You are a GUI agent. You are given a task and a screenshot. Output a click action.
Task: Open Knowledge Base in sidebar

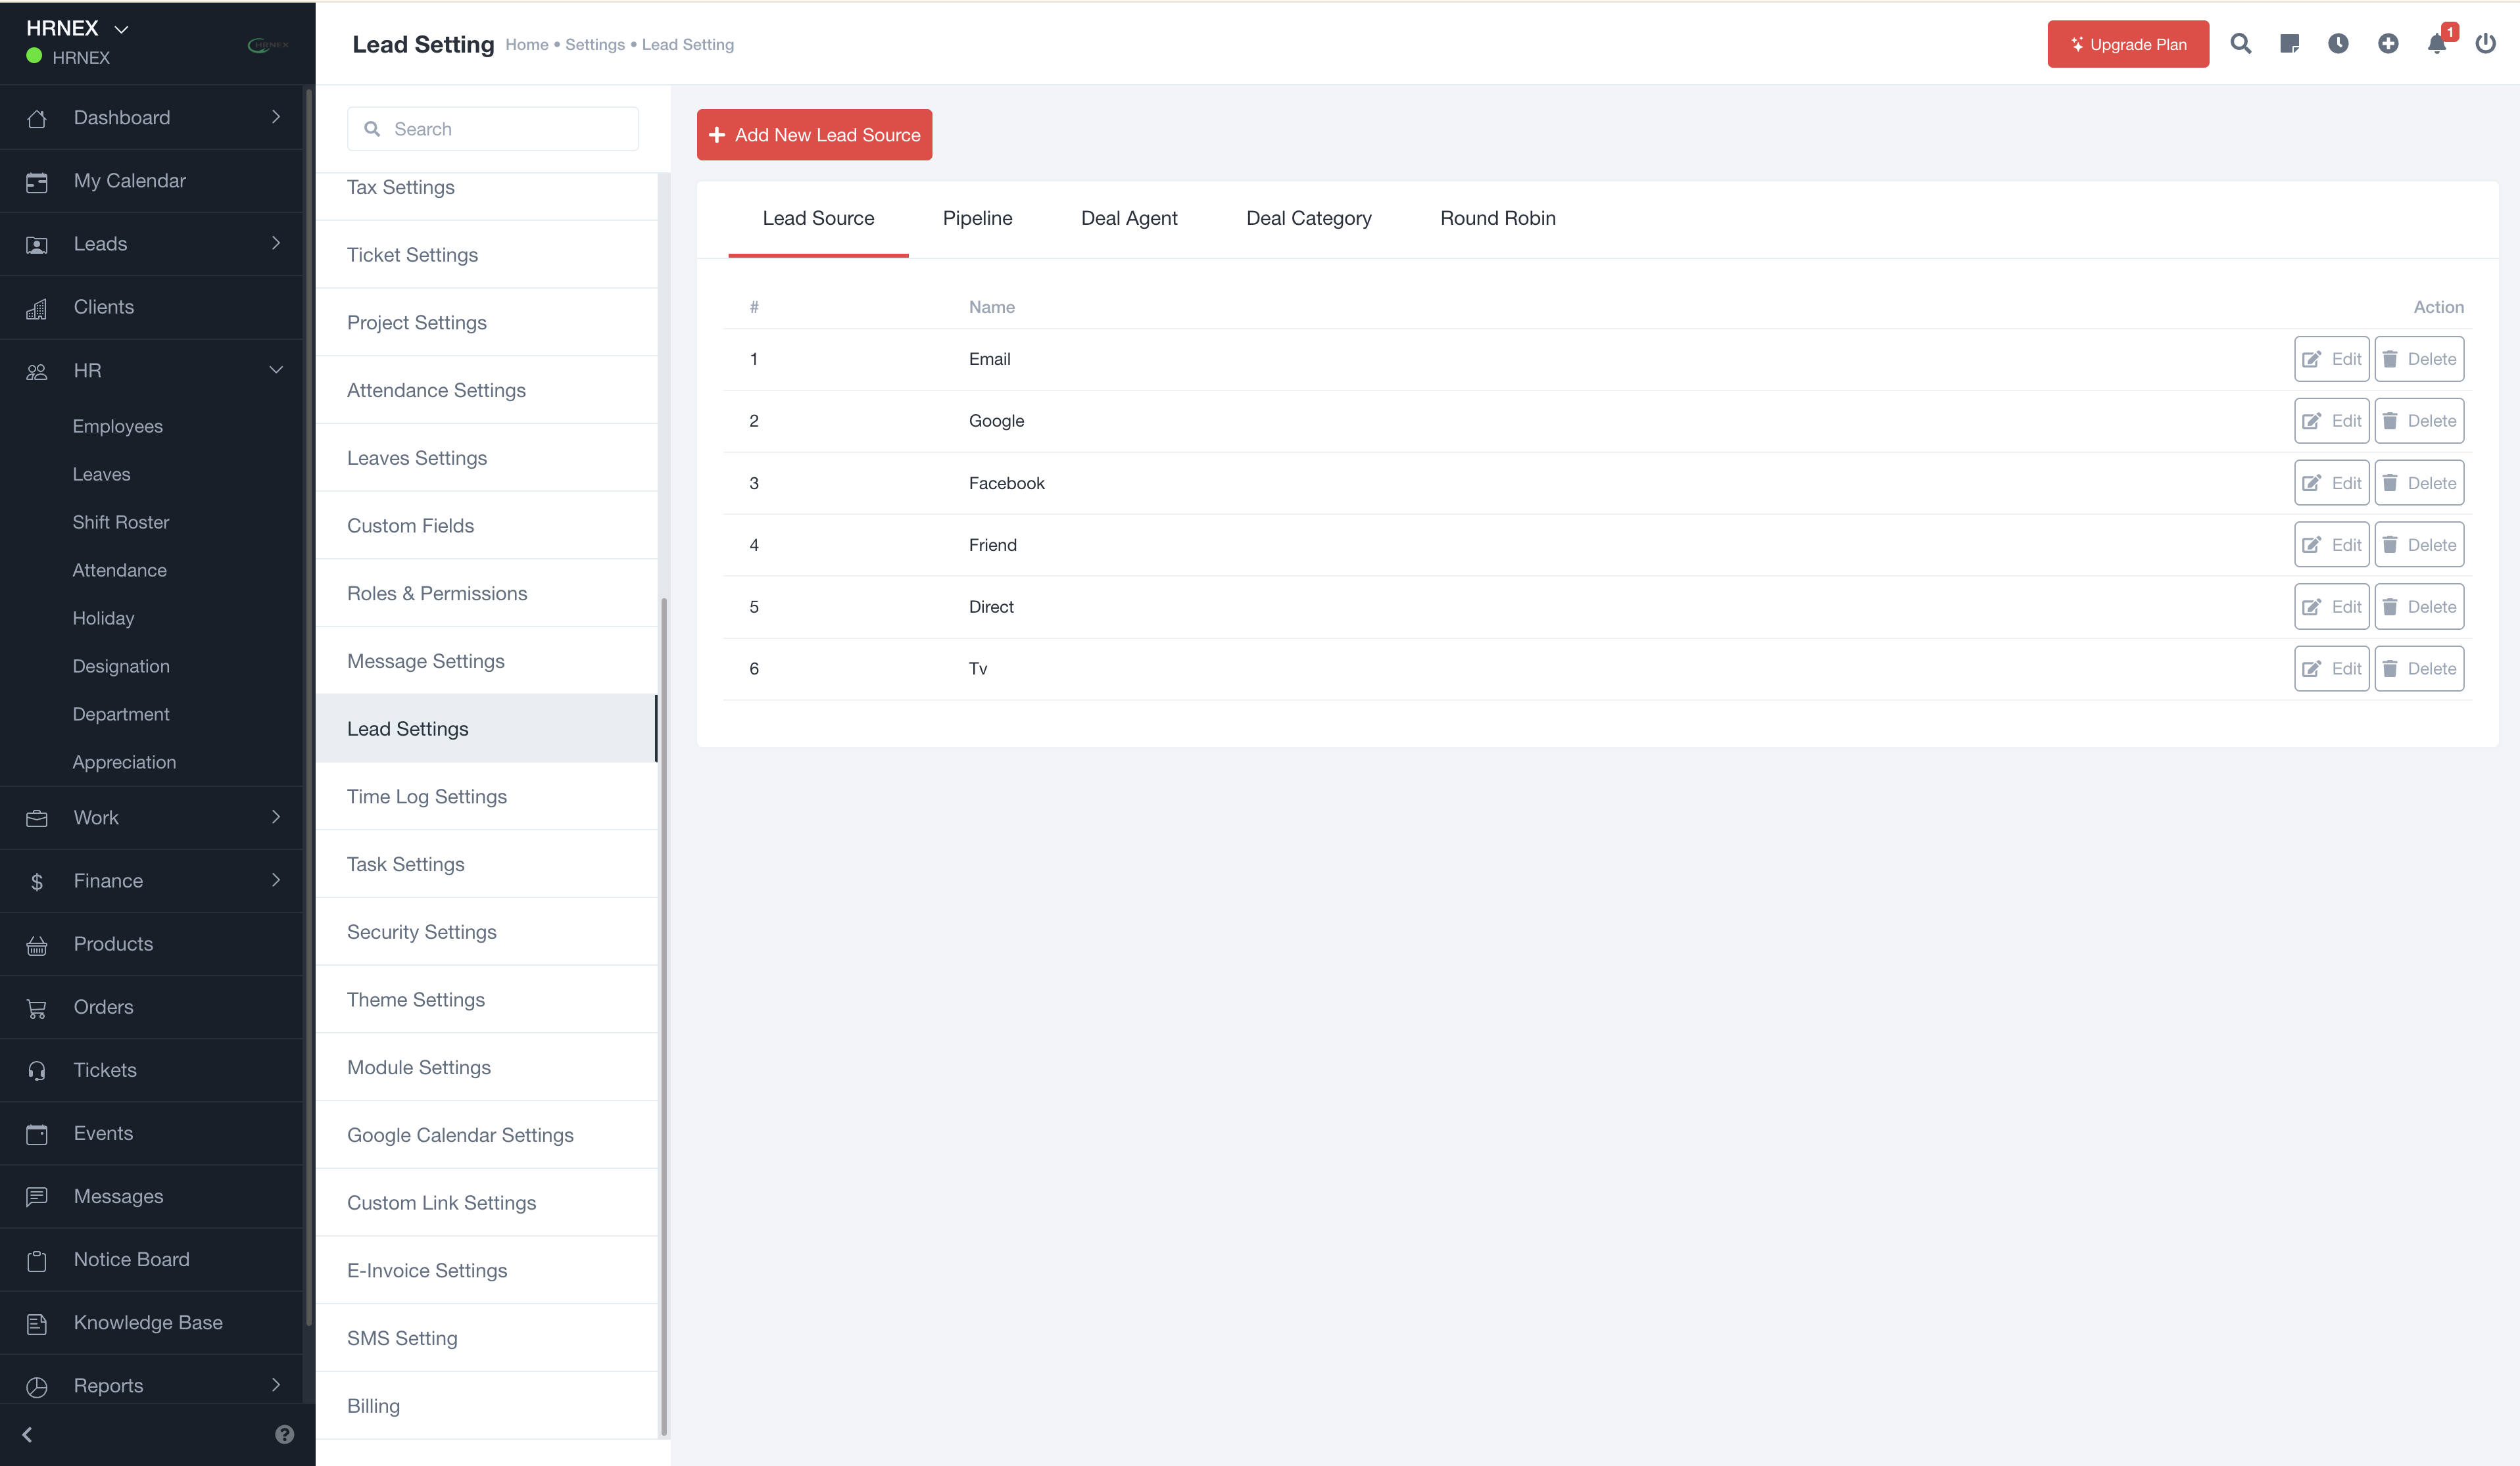tap(151, 1322)
